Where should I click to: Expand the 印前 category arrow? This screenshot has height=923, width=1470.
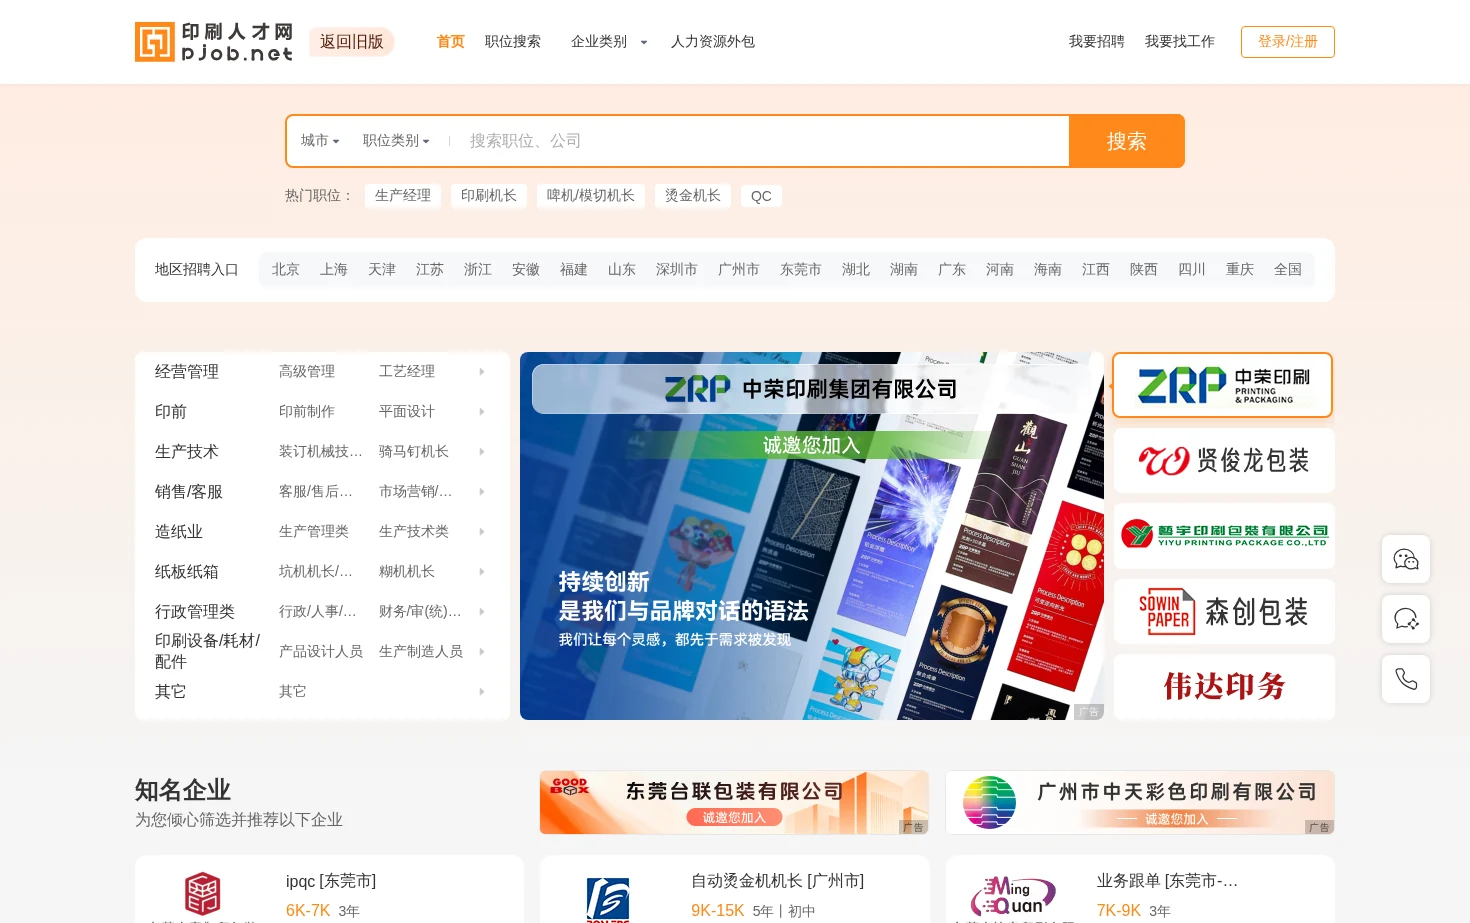(x=482, y=412)
